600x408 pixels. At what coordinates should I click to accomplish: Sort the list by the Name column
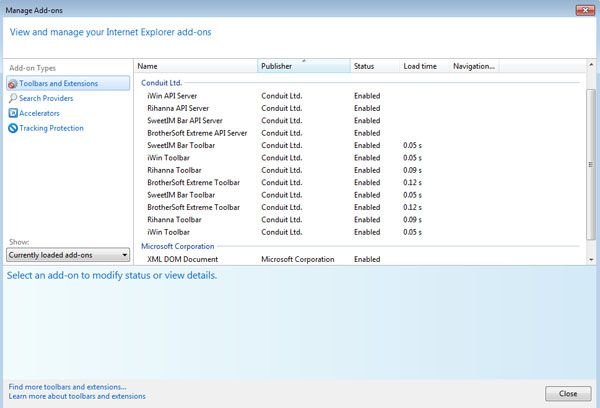196,66
